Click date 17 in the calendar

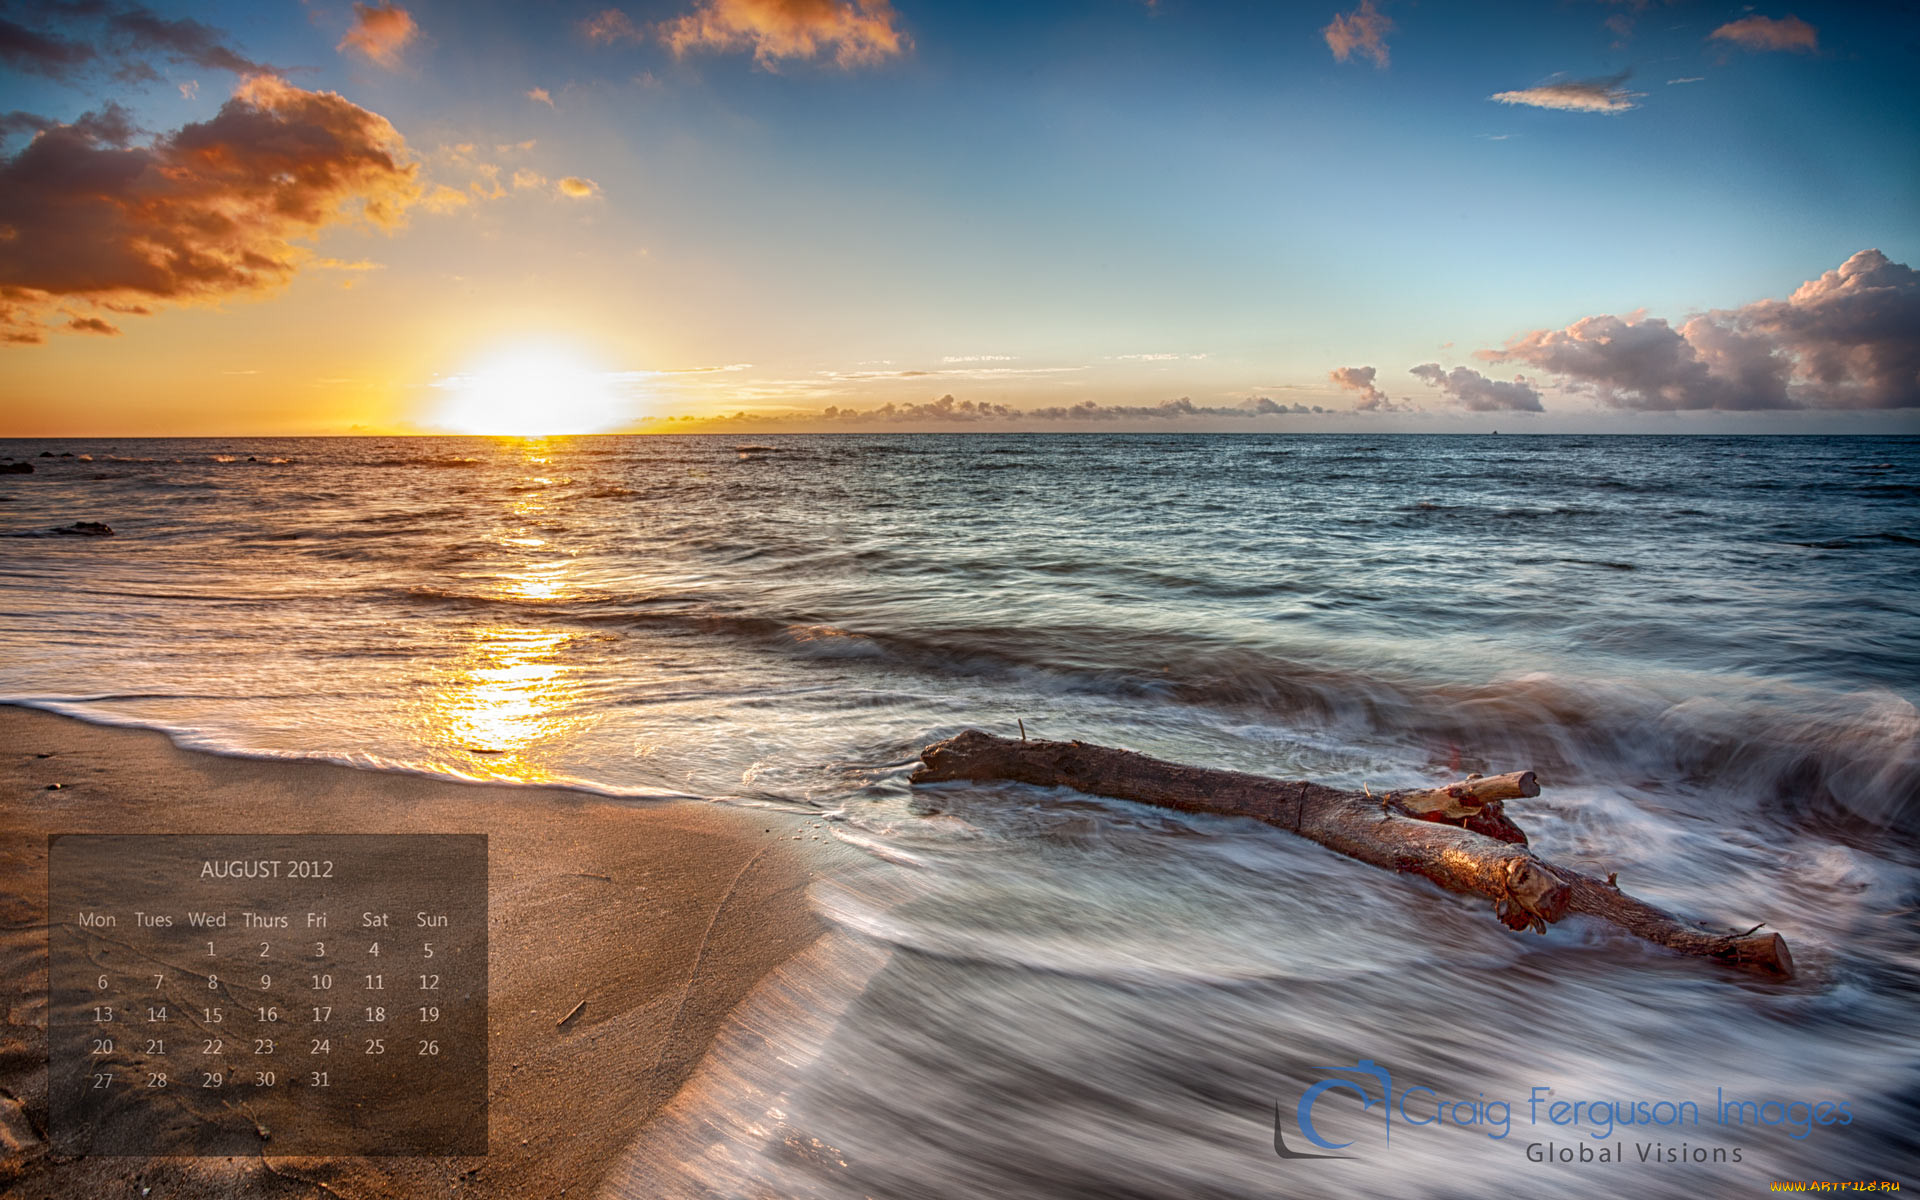[x=321, y=1014]
